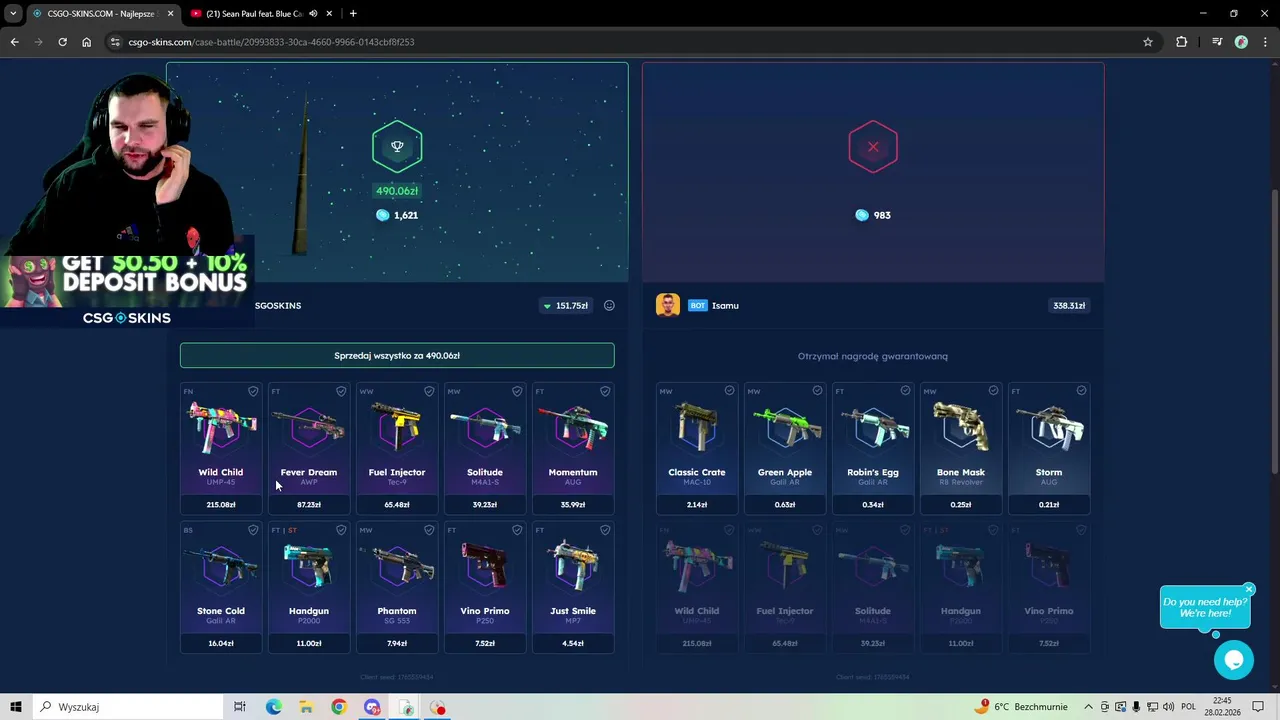Open Task View on taskbar
Screen dimensions: 1280x720
coord(240,707)
